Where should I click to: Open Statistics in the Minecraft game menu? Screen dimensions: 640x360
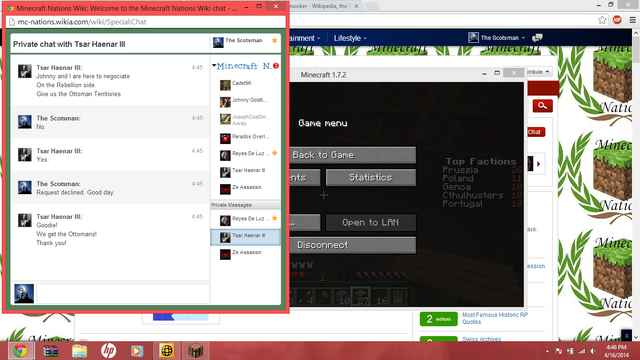click(371, 178)
